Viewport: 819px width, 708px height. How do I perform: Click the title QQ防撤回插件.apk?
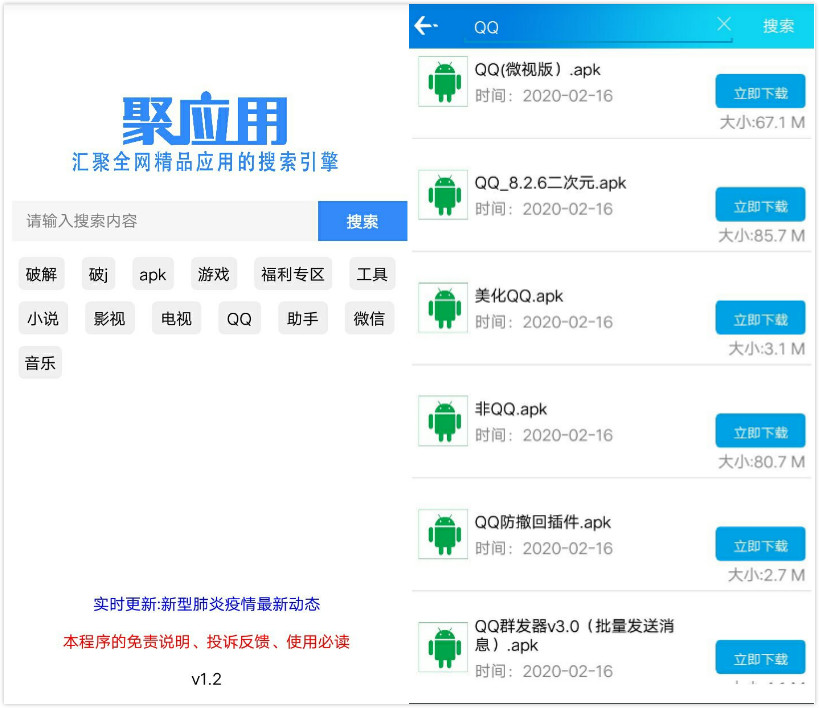[x=543, y=522]
